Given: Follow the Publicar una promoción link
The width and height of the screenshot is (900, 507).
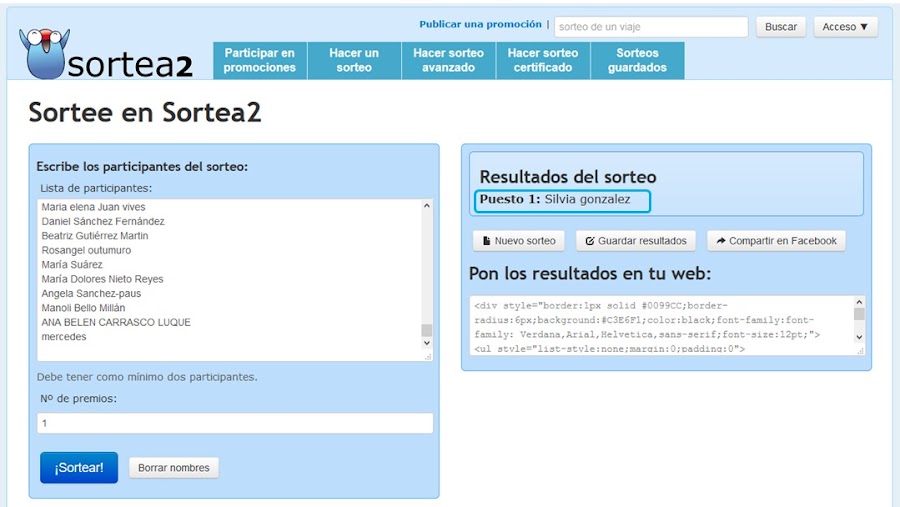Looking at the screenshot, I should pos(480,24).
